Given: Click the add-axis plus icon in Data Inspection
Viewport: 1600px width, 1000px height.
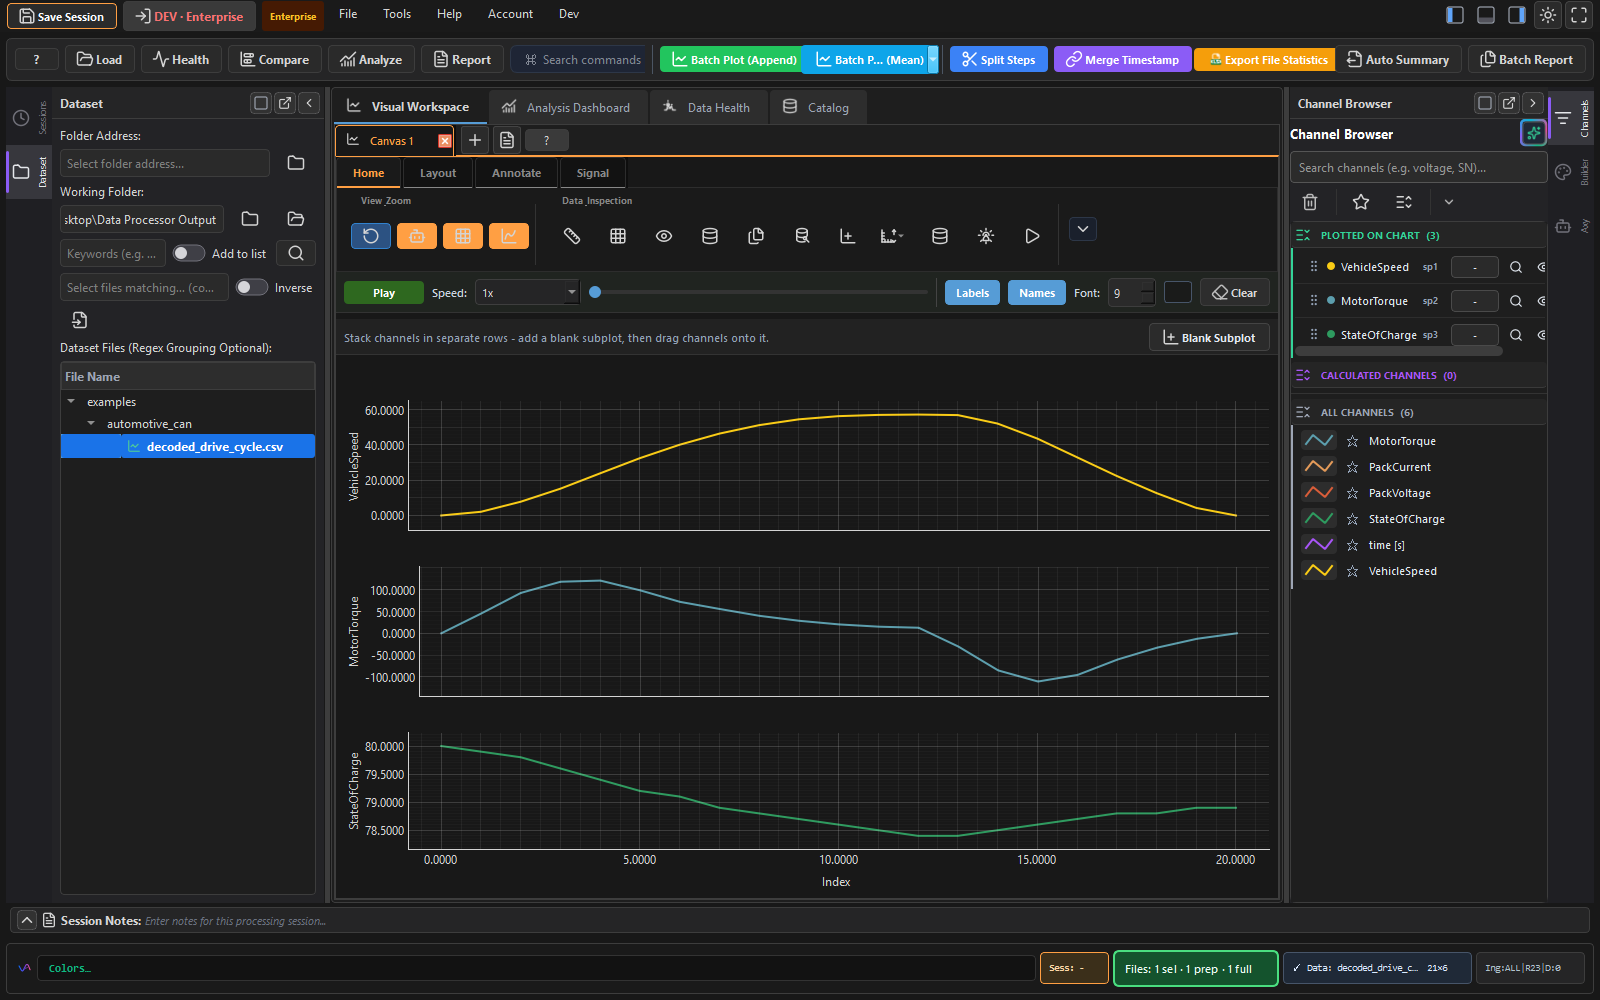Looking at the screenshot, I should [x=847, y=236].
